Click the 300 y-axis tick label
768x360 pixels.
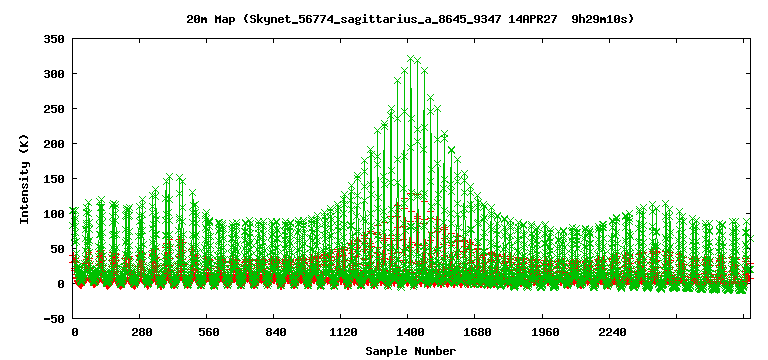[x=55, y=73]
